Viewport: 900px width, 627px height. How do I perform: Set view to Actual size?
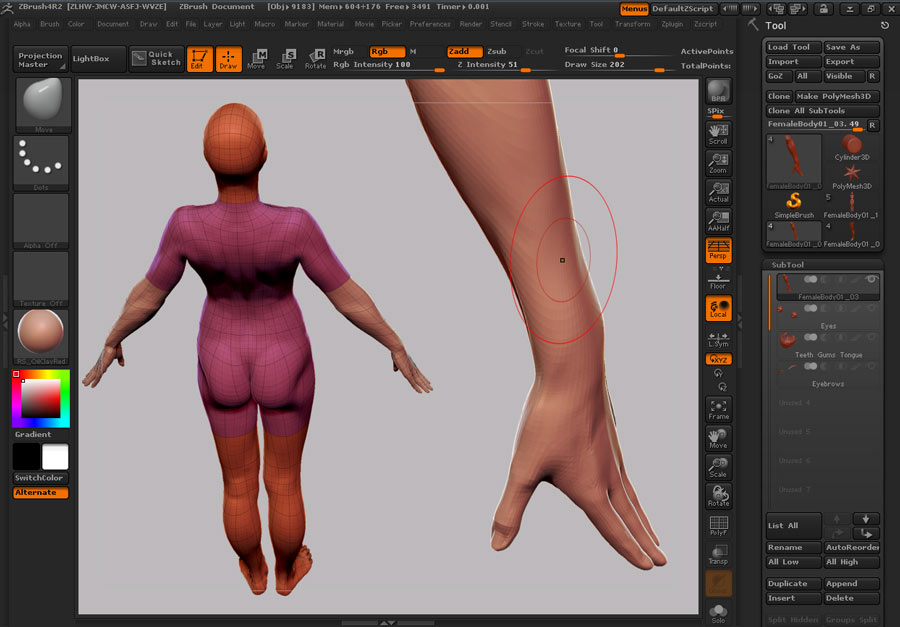click(x=718, y=192)
